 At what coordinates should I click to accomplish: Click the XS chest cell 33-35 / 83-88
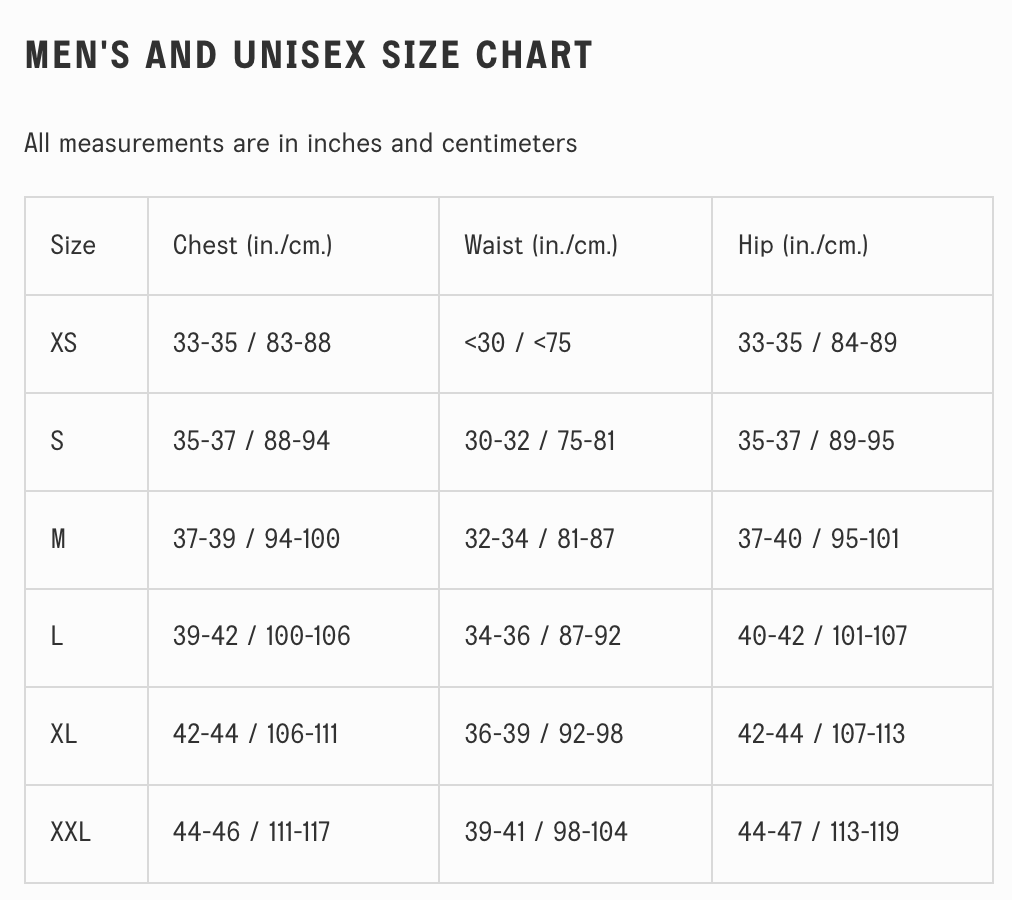click(x=251, y=343)
